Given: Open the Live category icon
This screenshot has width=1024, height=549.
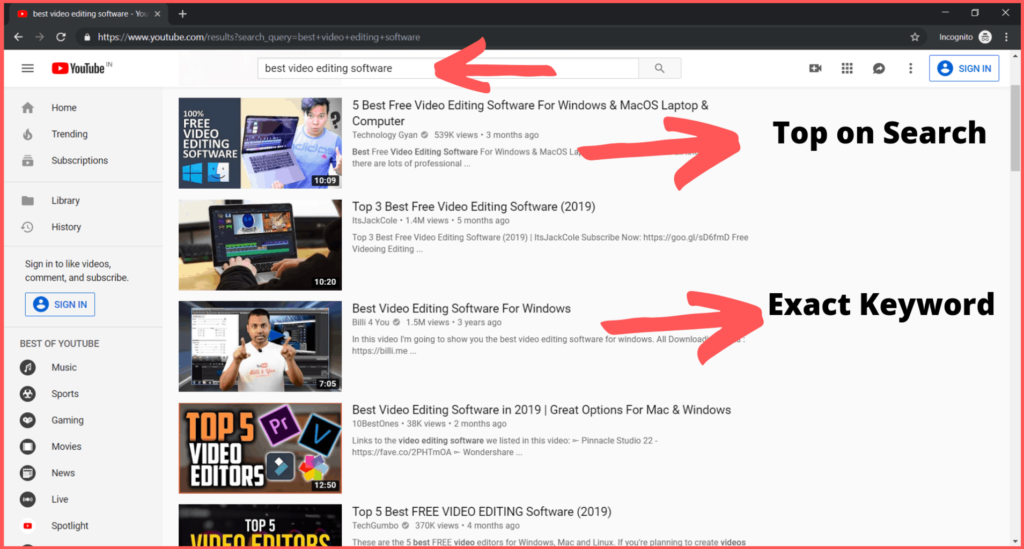Looking at the screenshot, I should (x=27, y=499).
